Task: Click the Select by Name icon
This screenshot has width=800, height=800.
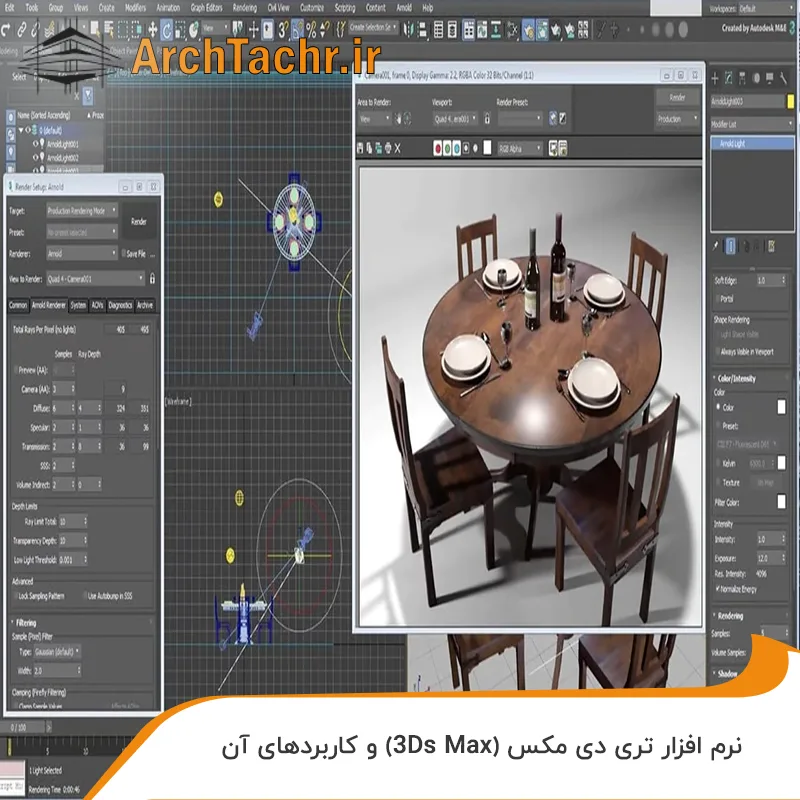Action: pos(109,30)
